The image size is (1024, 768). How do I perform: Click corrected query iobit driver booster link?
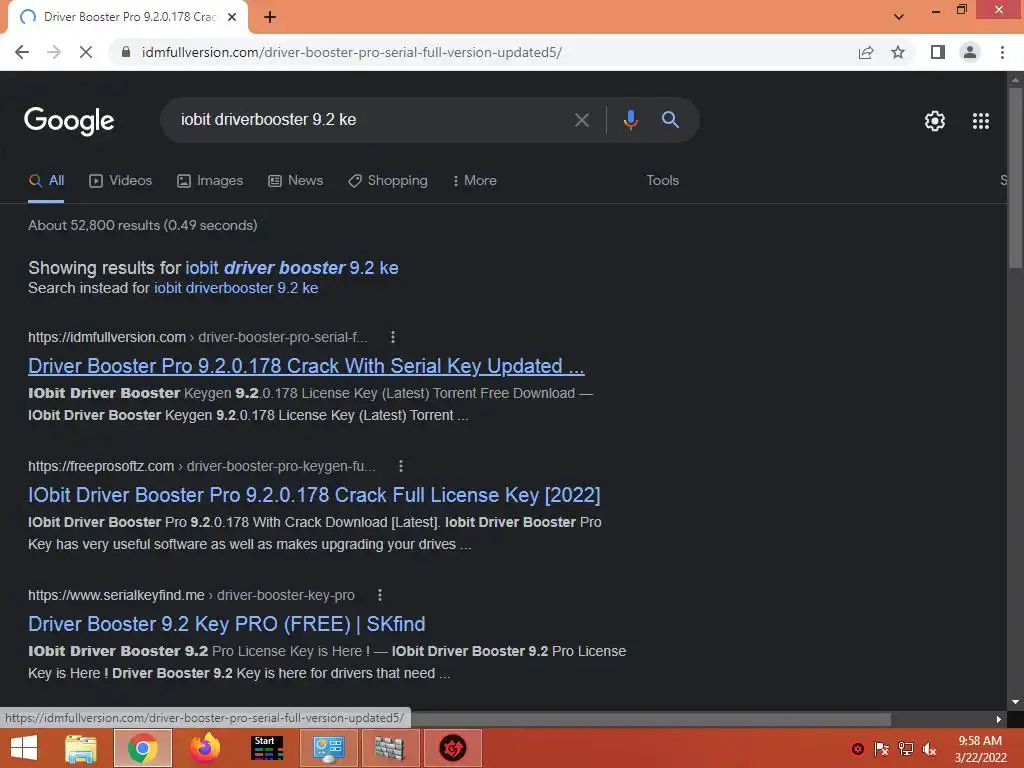[x=291, y=268]
